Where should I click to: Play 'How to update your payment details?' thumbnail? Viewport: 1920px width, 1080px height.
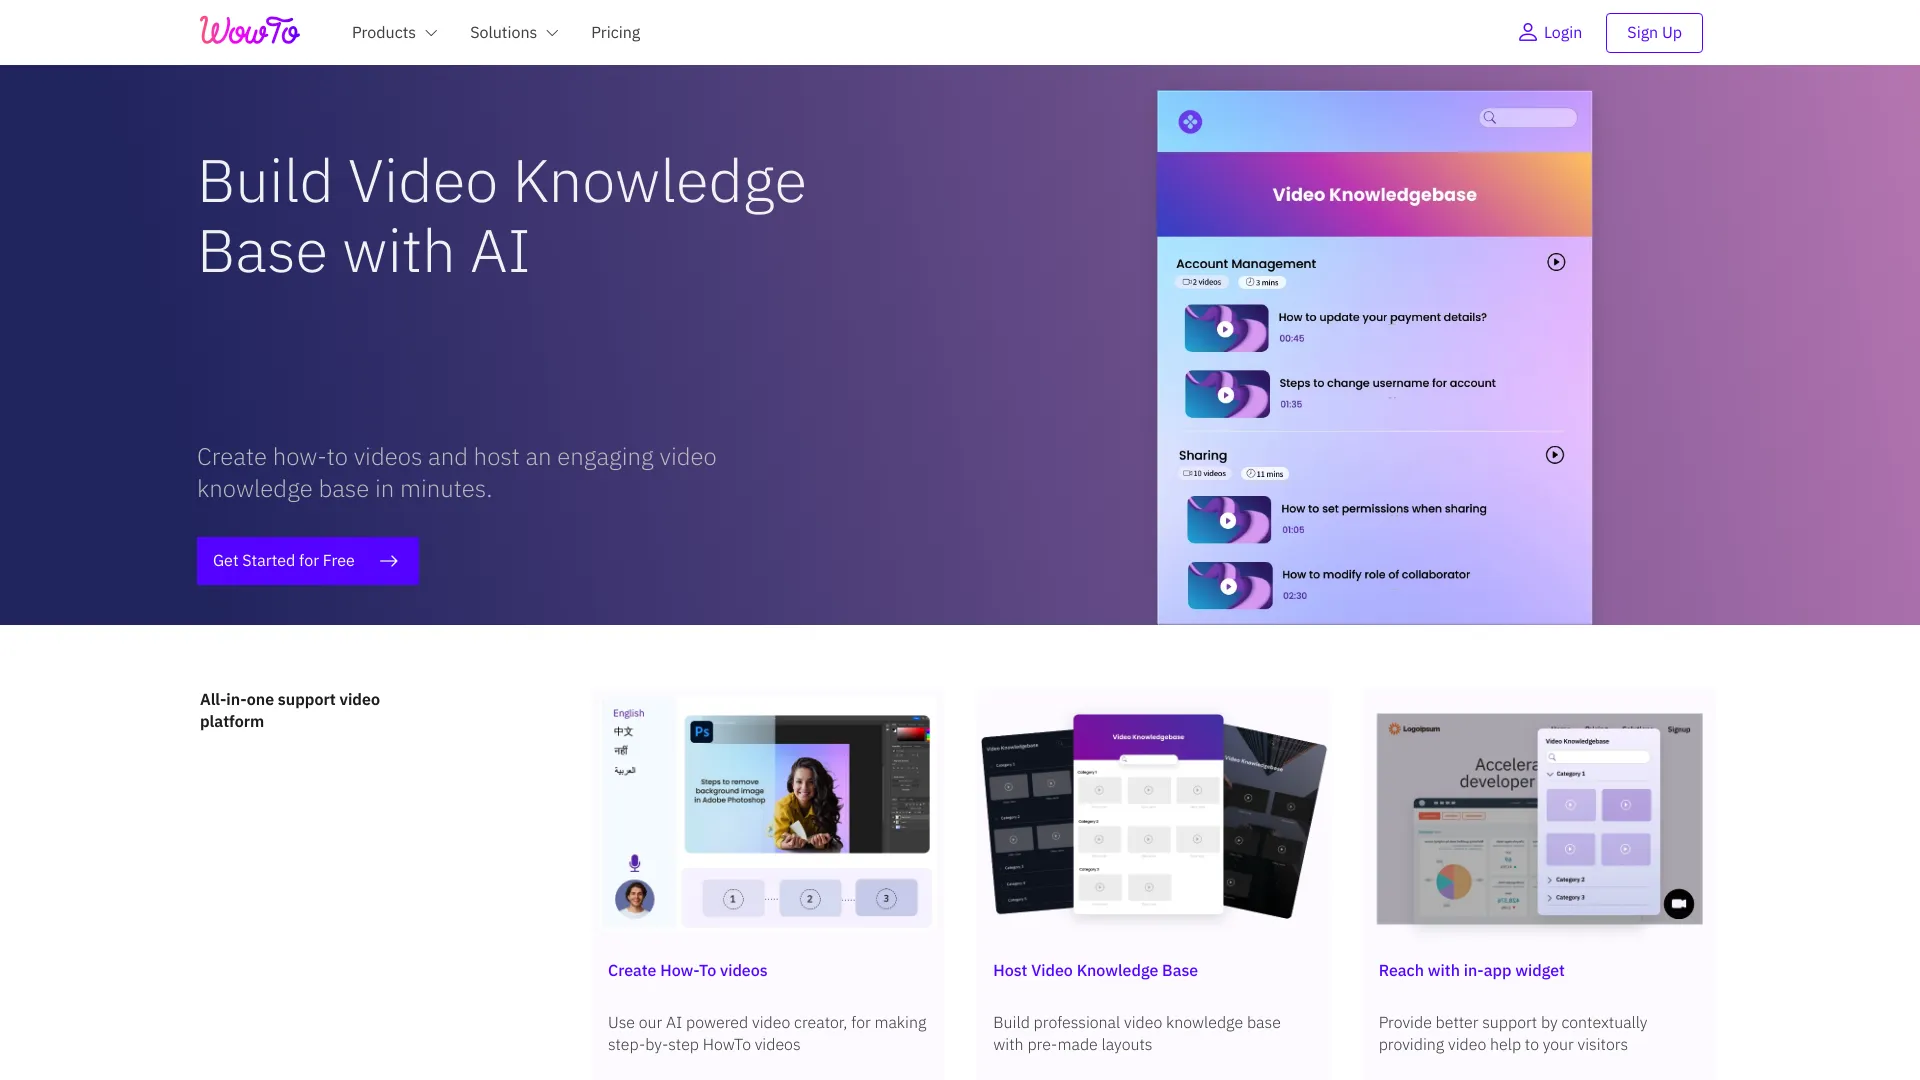[1226, 328]
